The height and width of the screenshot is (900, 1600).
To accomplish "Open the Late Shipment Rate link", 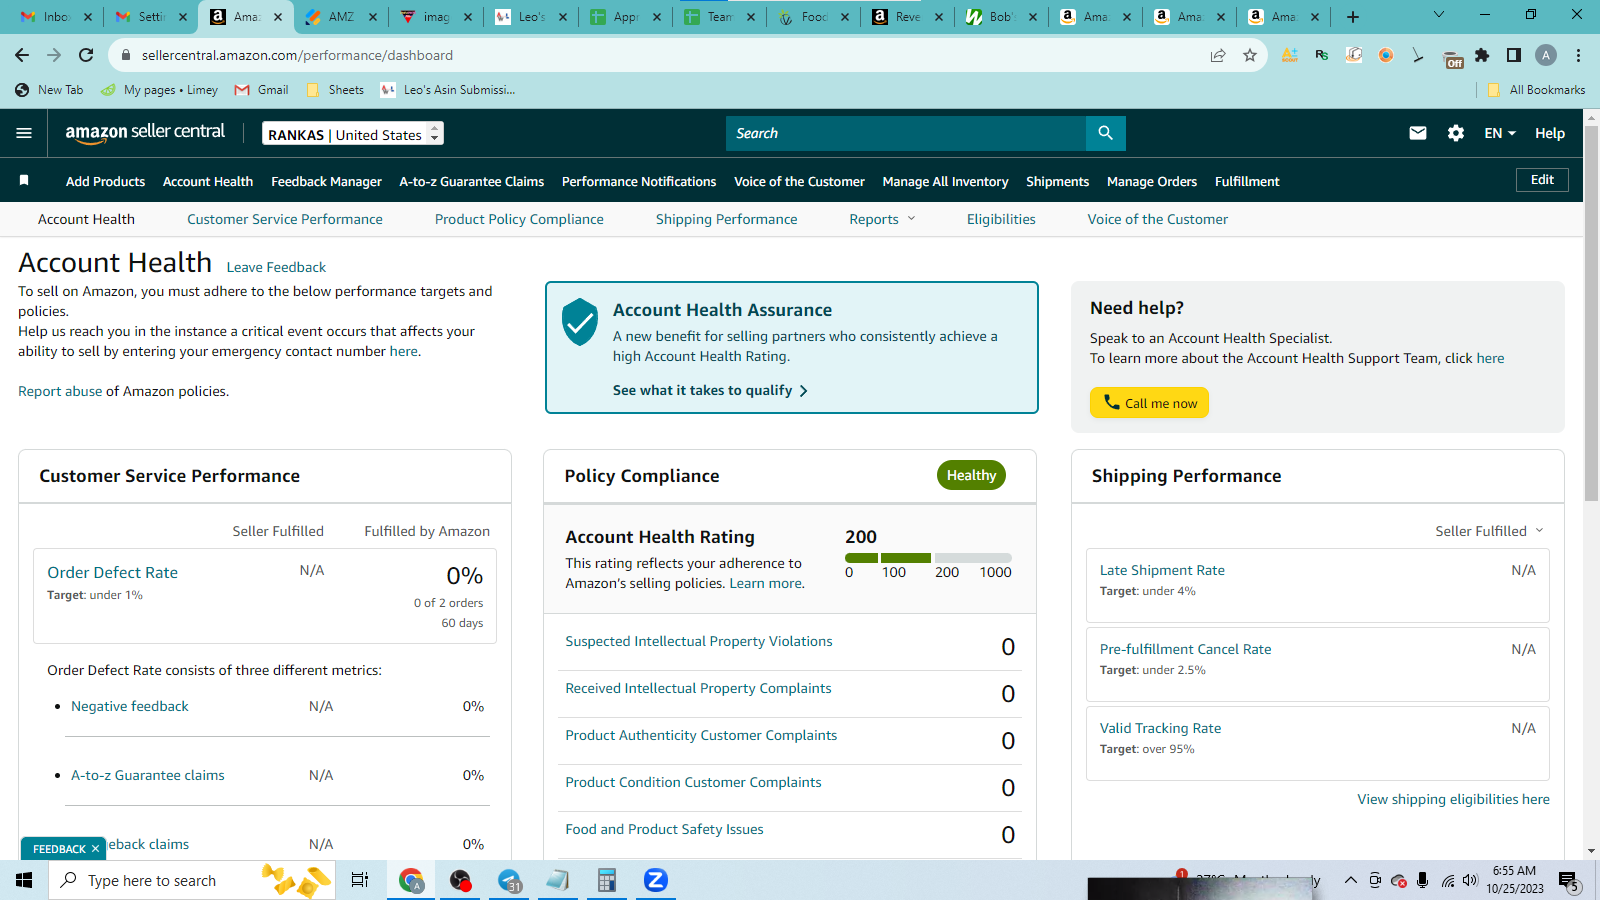I will click(x=1162, y=570).
